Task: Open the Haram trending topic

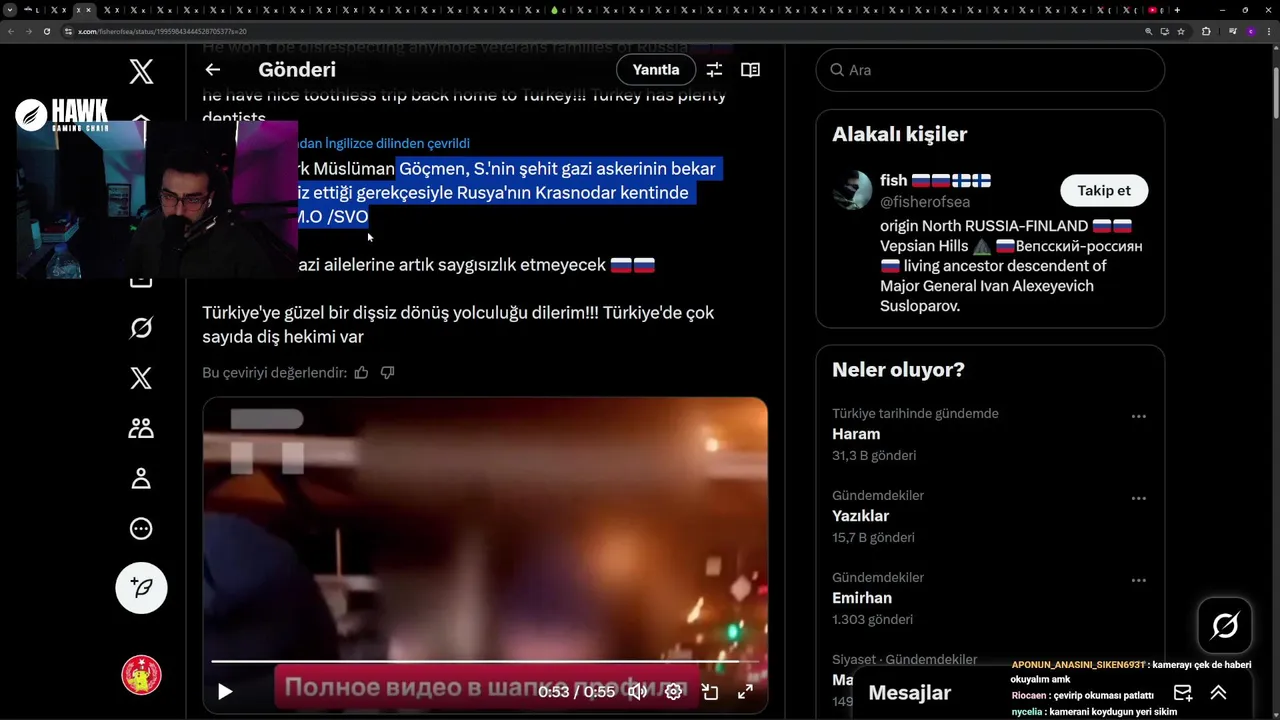Action: point(856,434)
